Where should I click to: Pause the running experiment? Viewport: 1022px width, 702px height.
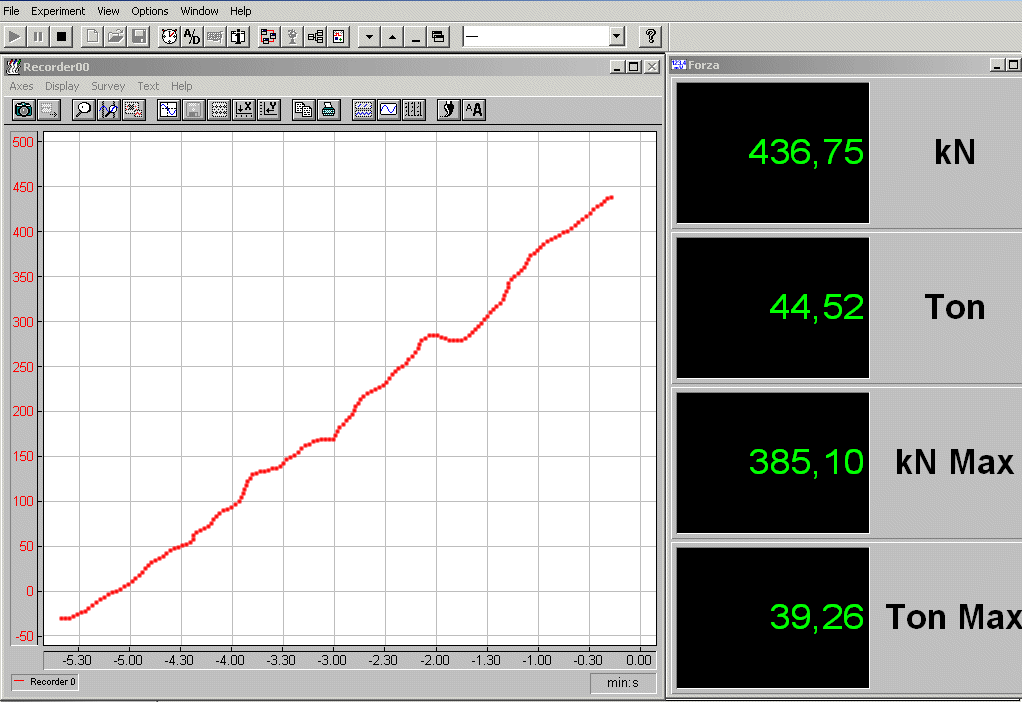point(38,37)
